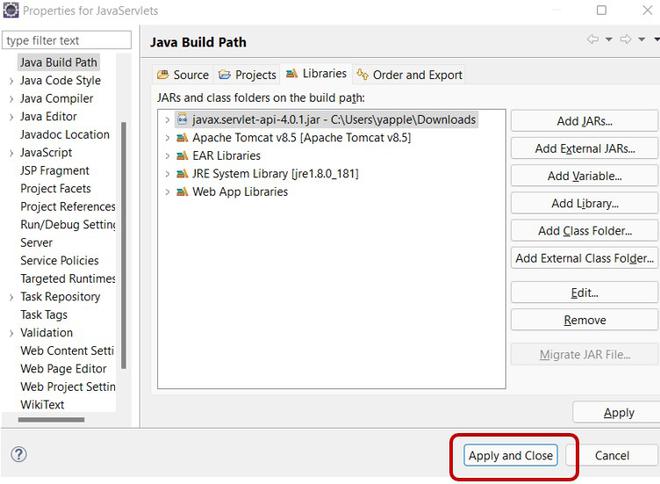Expand the javax.servlet-api-4.0.1.jar entry
This screenshot has height=484, width=660.
click(167, 119)
